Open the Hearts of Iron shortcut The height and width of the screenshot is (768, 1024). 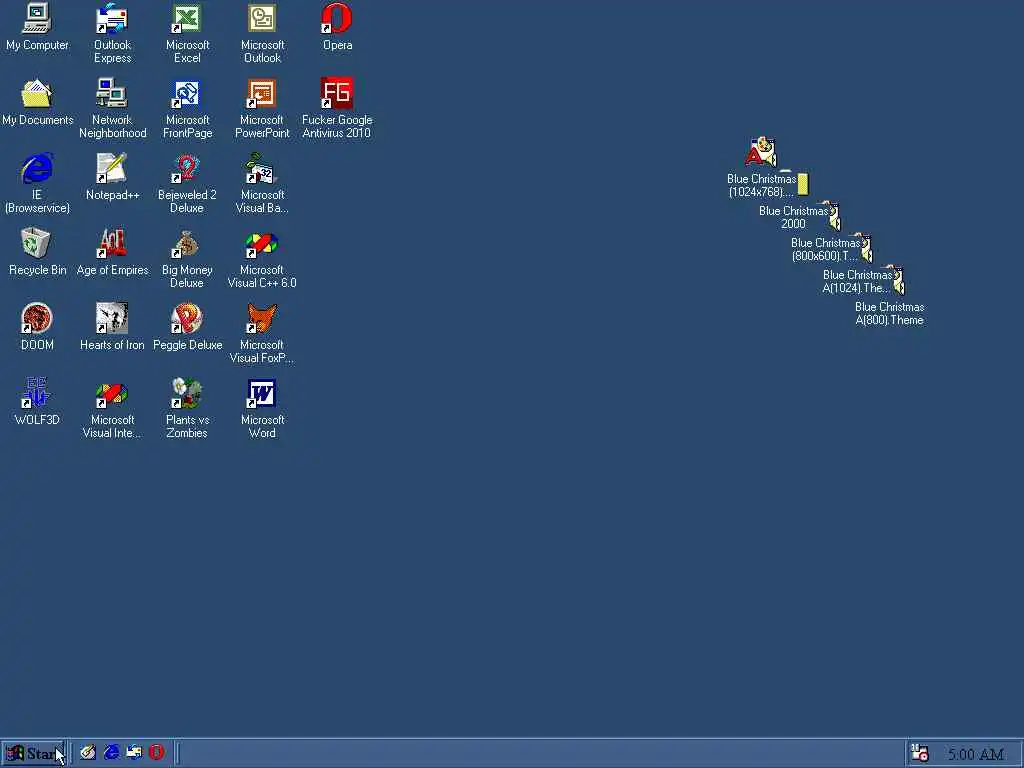[x=112, y=318]
